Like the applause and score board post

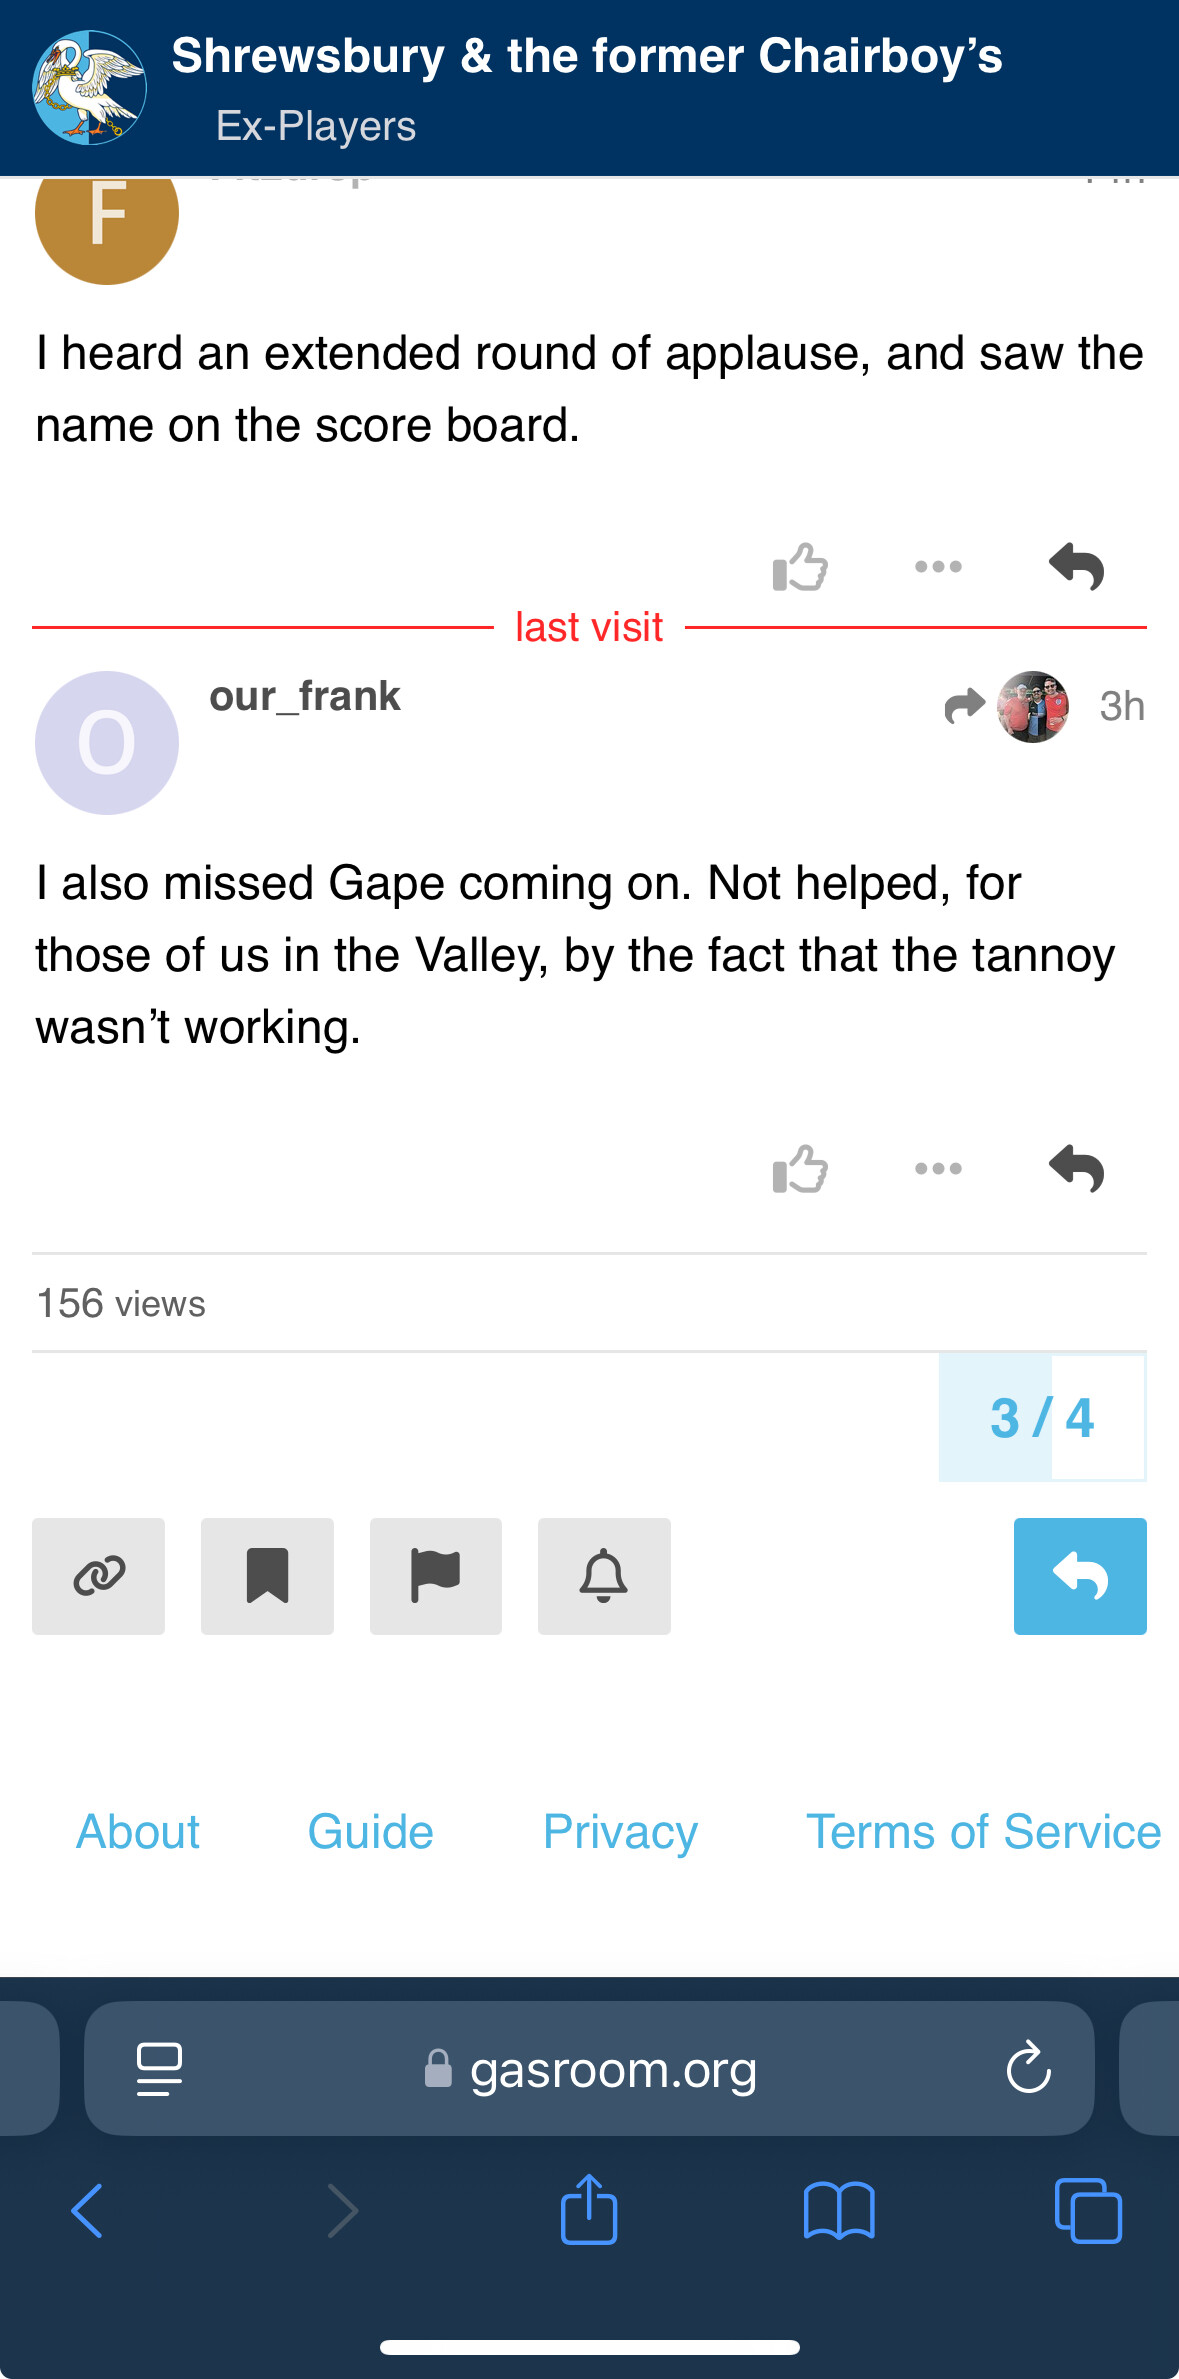coord(800,567)
